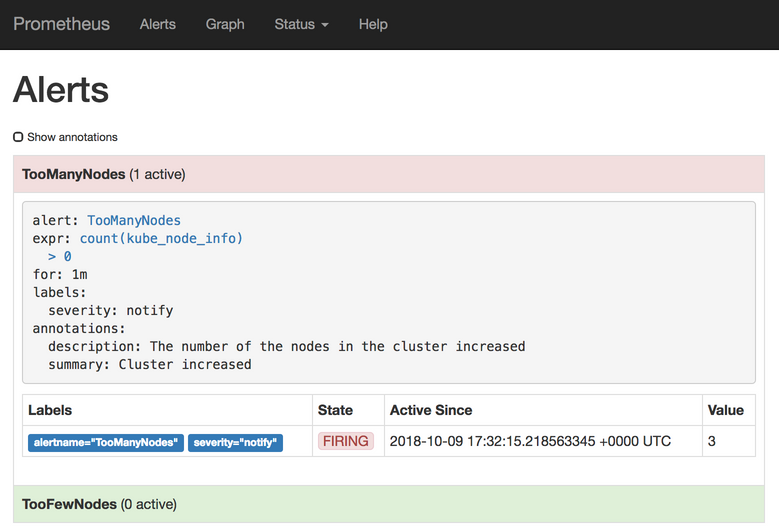Viewport: 779px width, 531px height.
Task: Click the description annotation line in rule
Action: 287,346
